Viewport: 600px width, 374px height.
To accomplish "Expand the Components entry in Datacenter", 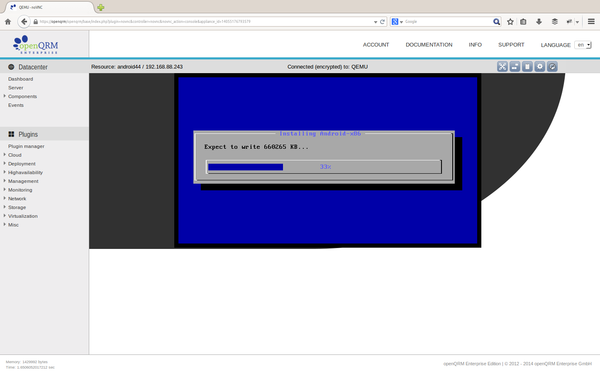I will point(22,96).
